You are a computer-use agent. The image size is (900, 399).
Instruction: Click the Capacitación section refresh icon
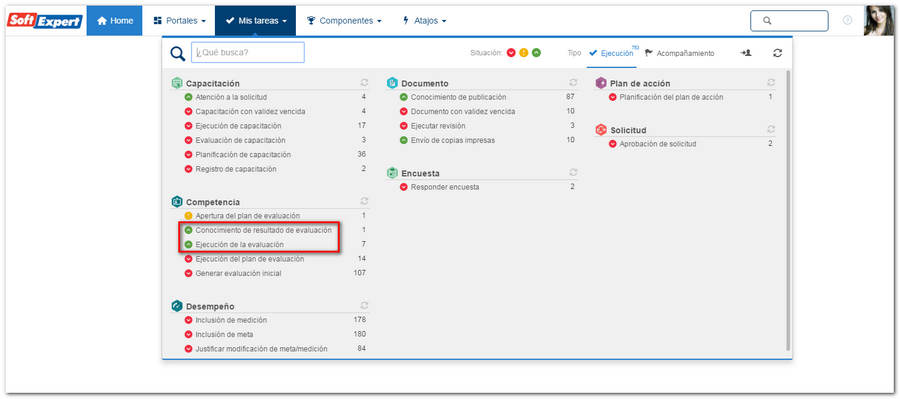(364, 83)
